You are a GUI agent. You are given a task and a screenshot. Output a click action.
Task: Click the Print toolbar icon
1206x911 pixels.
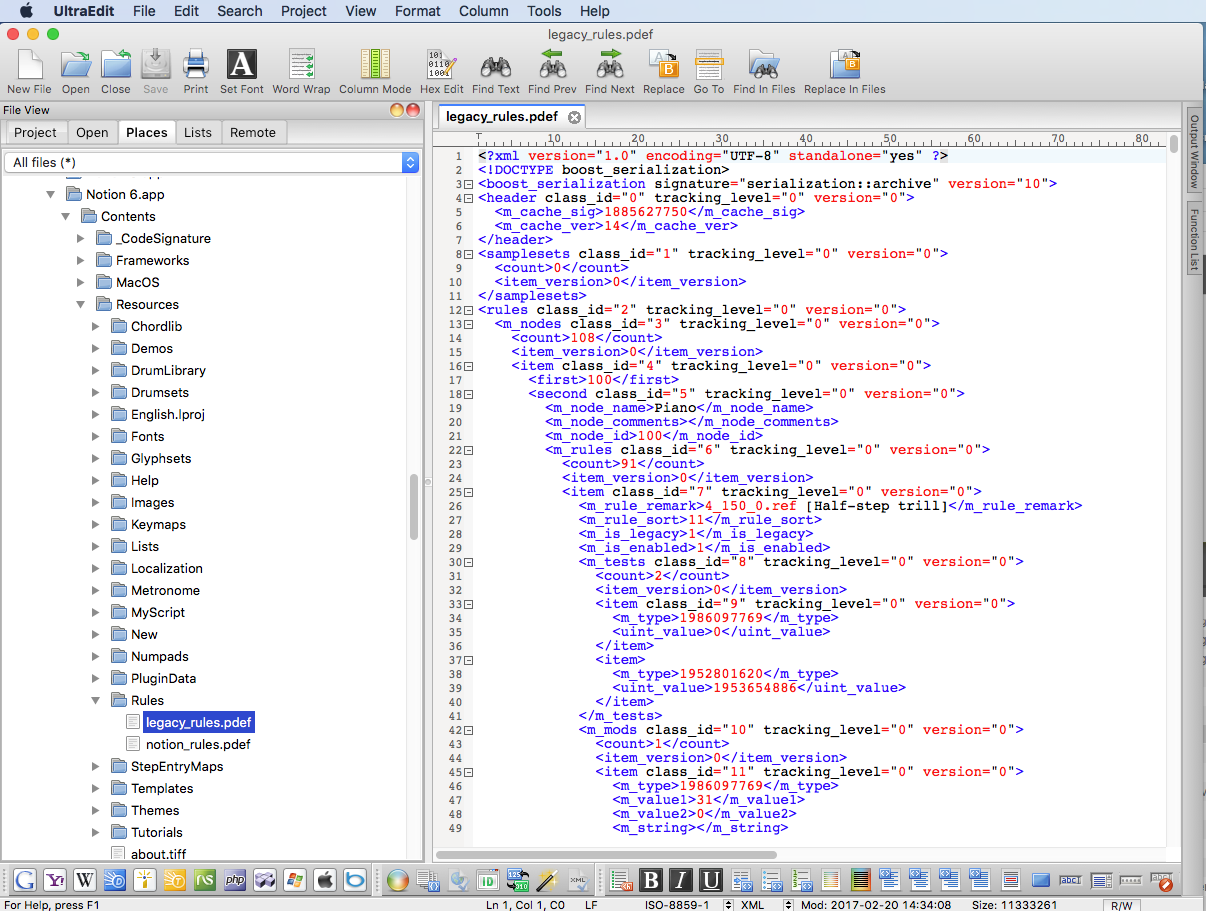[196, 70]
